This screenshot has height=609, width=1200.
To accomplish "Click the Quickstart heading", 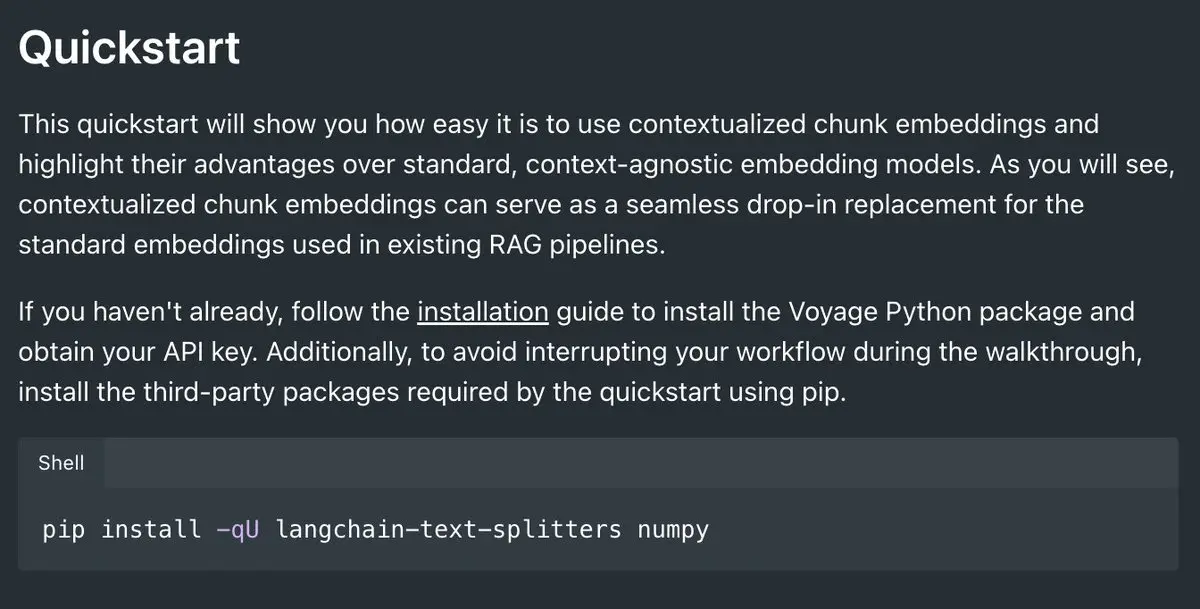I will click(x=129, y=48).
